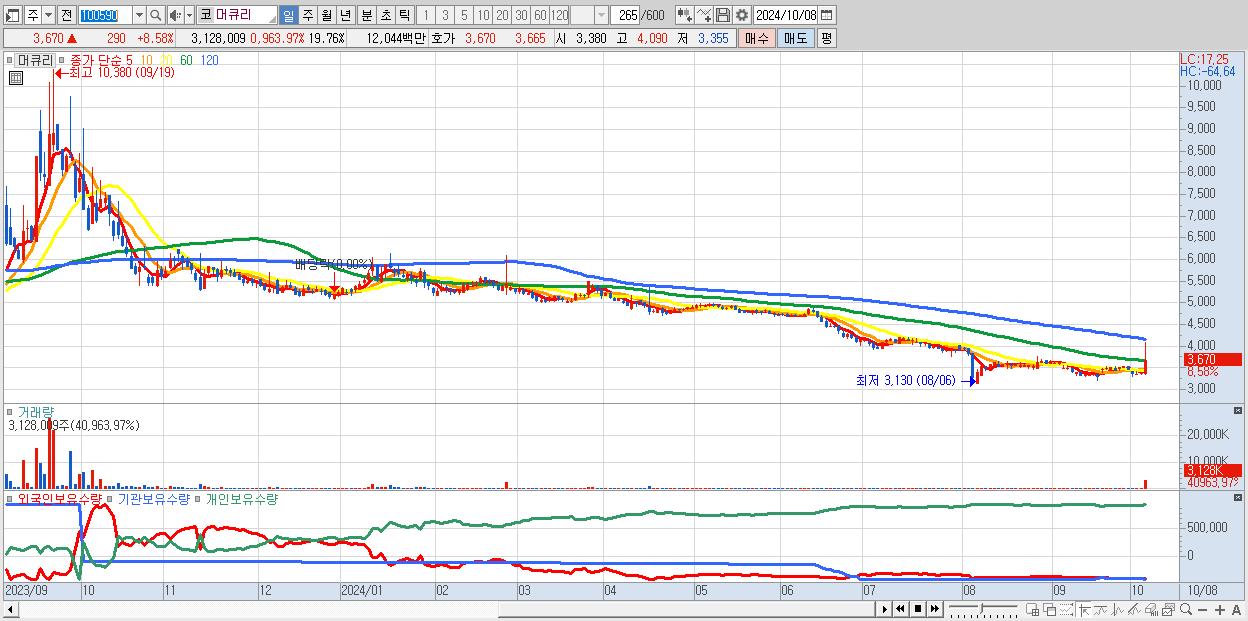
Task: Open the stock code history dropdown arrow
Action: 139,15
